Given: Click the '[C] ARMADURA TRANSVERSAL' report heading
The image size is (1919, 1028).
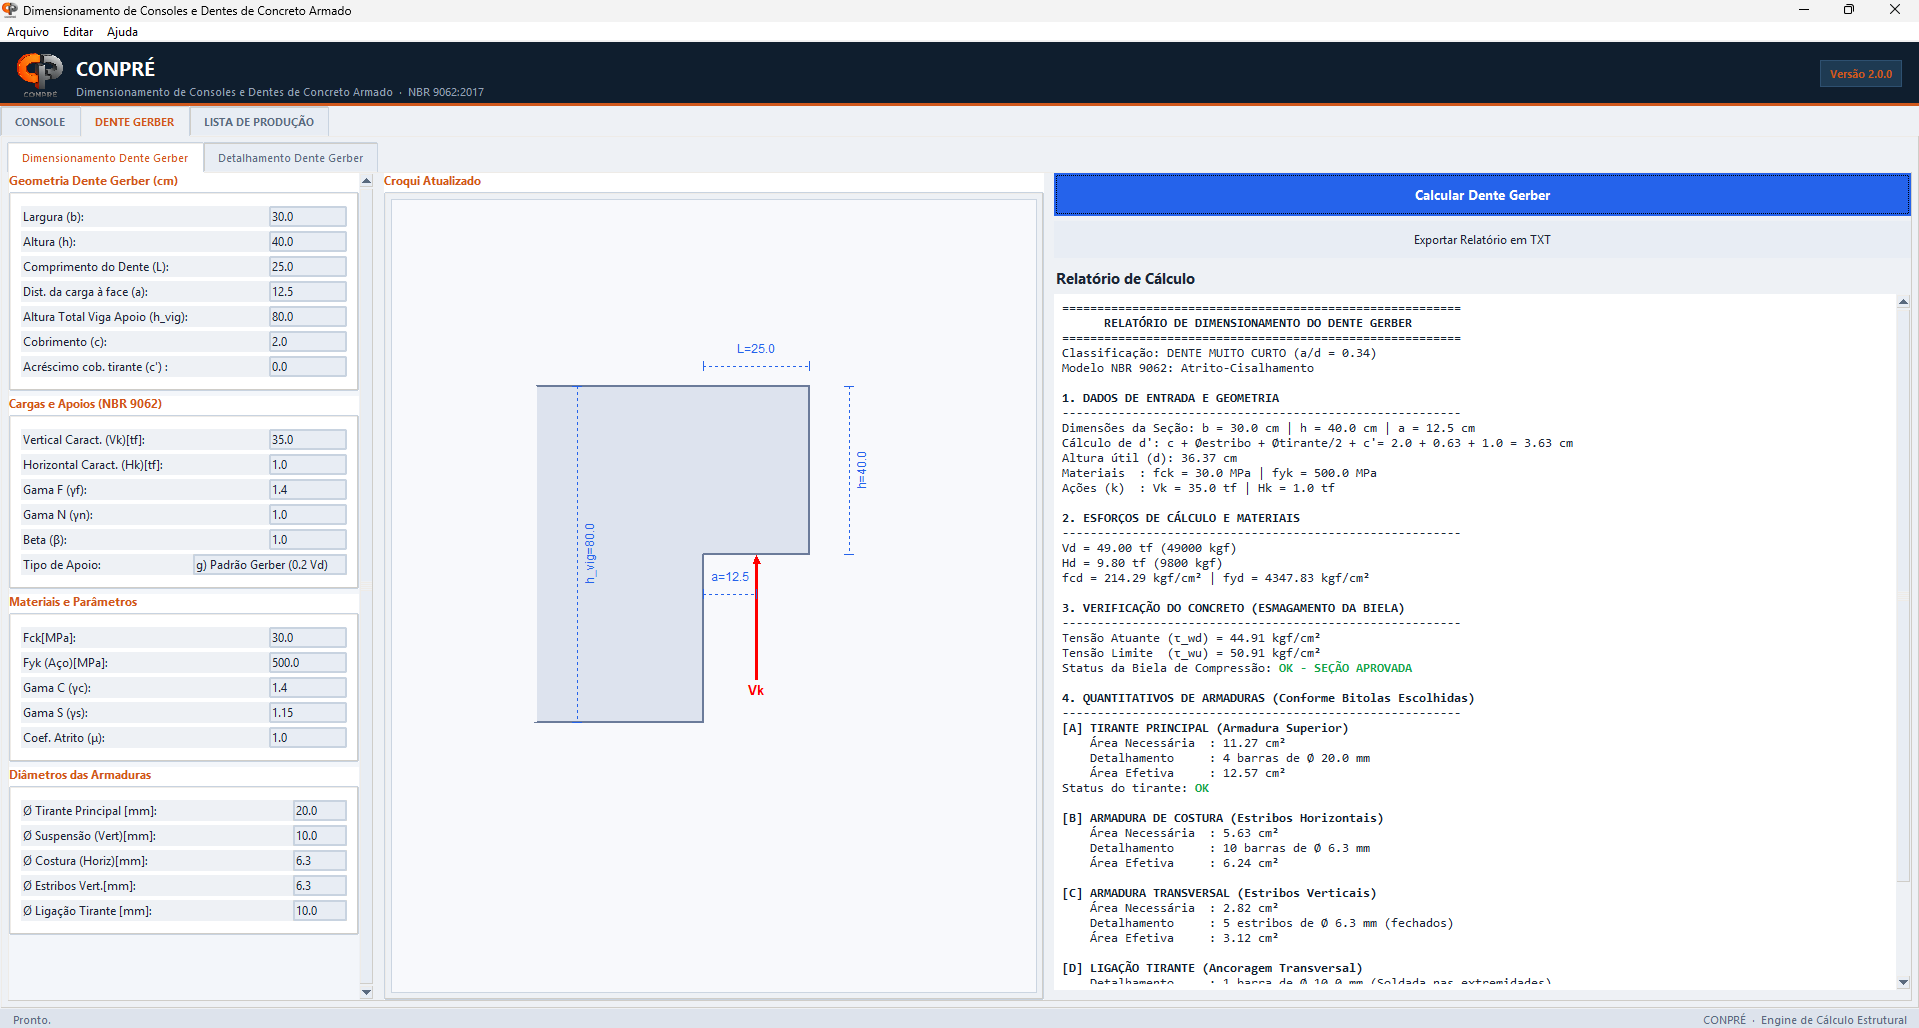Looking at the screenshot, I should click(x=1219, y=893).
